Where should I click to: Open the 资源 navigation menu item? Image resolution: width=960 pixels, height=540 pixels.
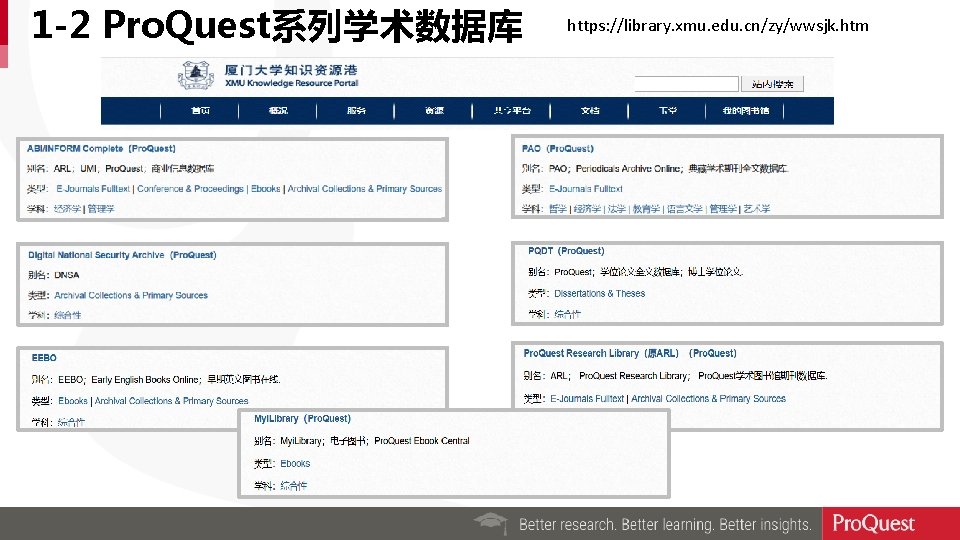[x=434, y=111]
